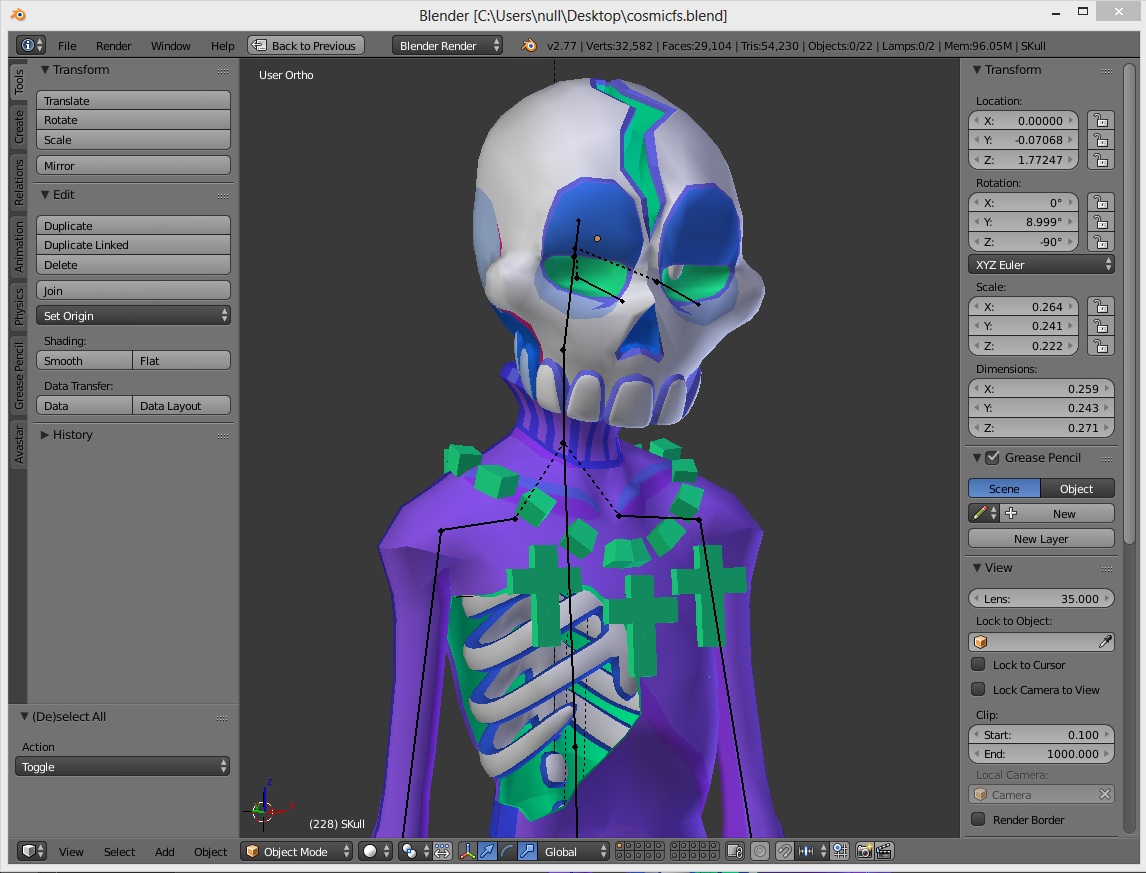Click the proportional editing icon
The height and width of the screenshot is (873, 1146).
pyautogui.click(x=760, y=851)
